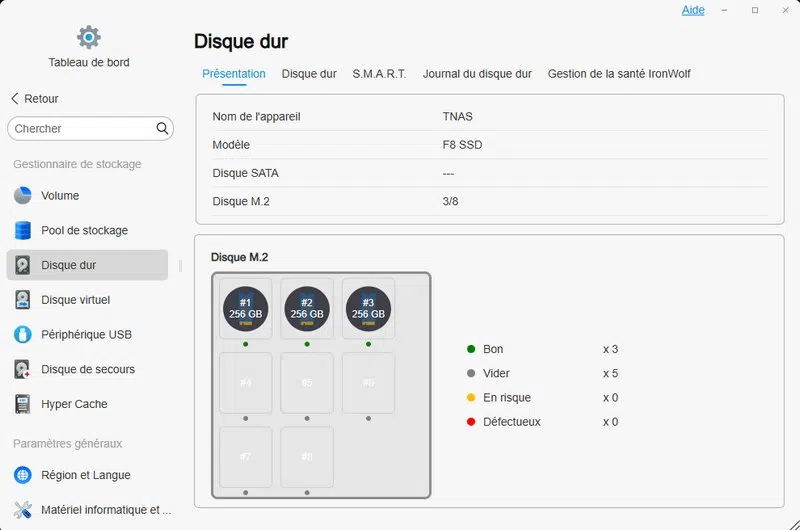This screenshot has height=530, width=800.
Task: Maximize the window
Action: pyautogui.click(x=755, y=10)
